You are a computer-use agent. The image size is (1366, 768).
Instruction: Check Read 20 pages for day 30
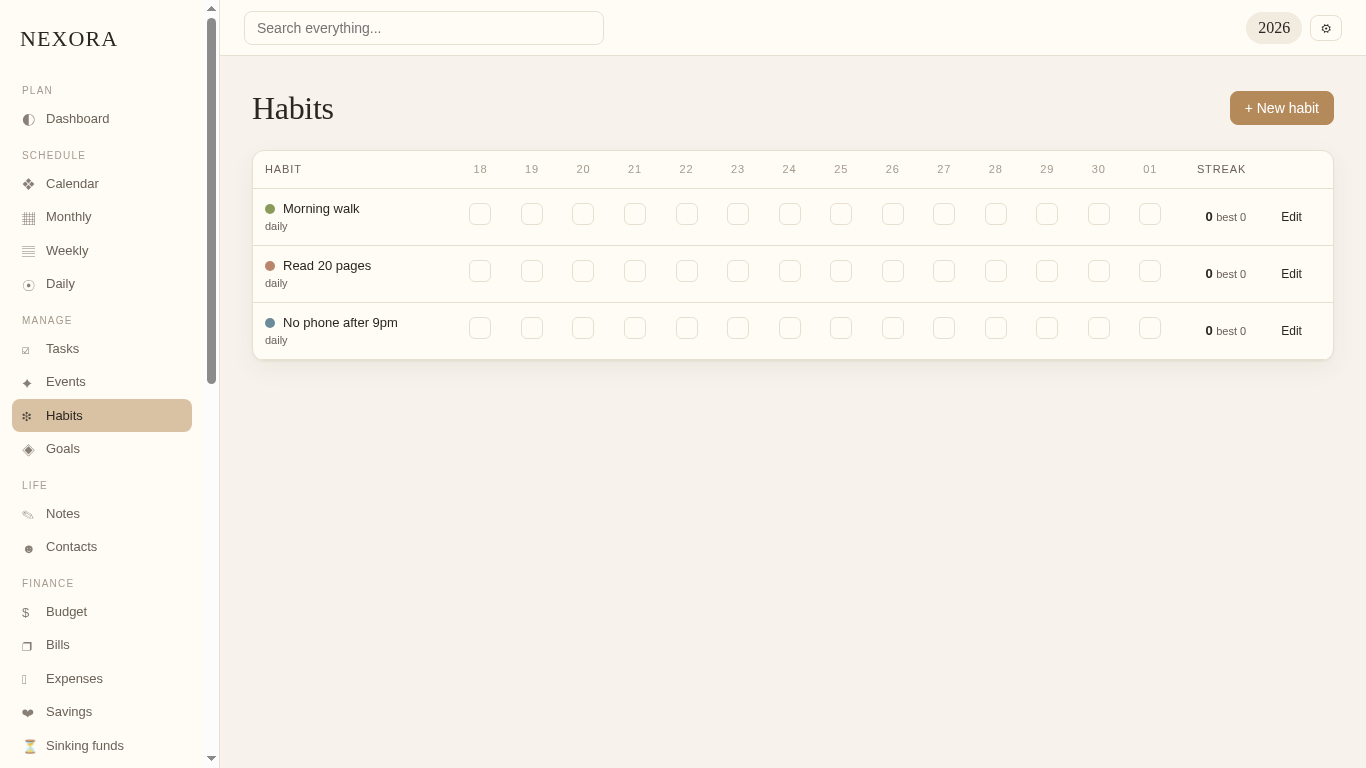click(x=1099, y=271)
